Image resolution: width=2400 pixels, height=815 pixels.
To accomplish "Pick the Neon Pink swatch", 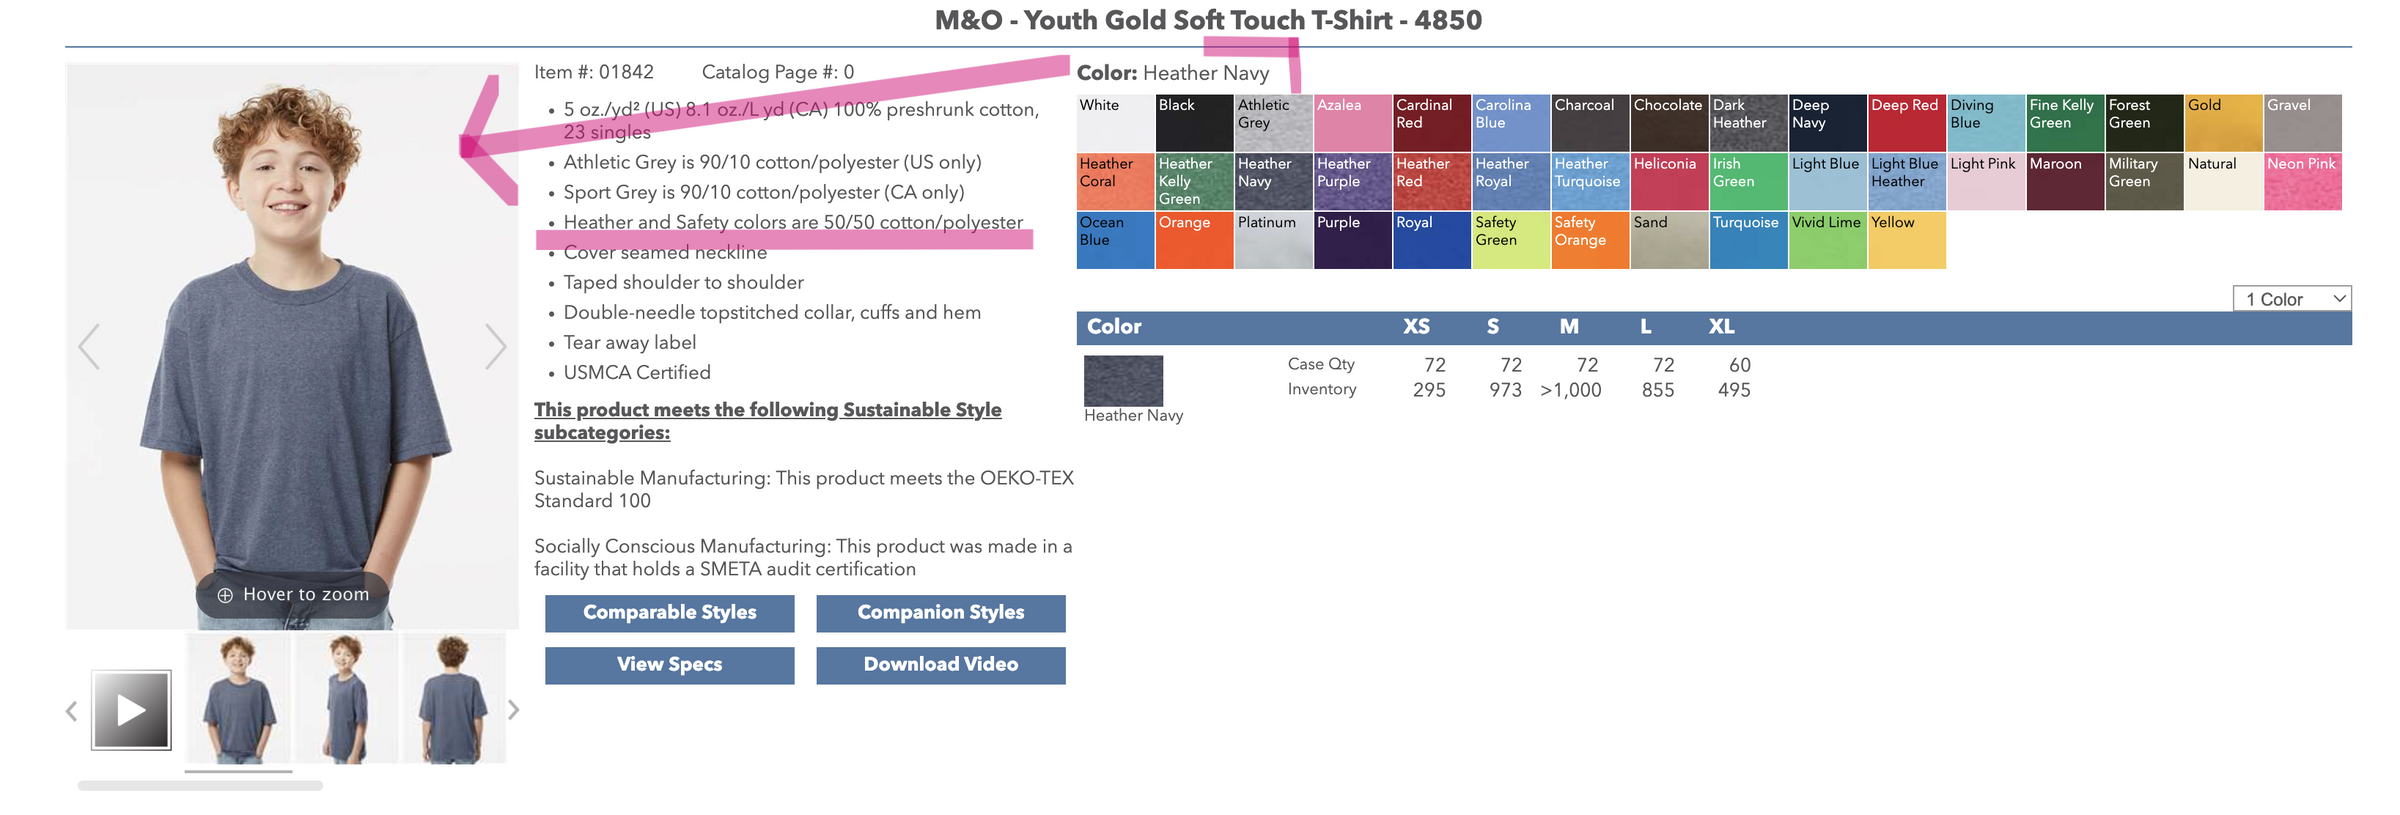I will click(x=2302, y=182).
